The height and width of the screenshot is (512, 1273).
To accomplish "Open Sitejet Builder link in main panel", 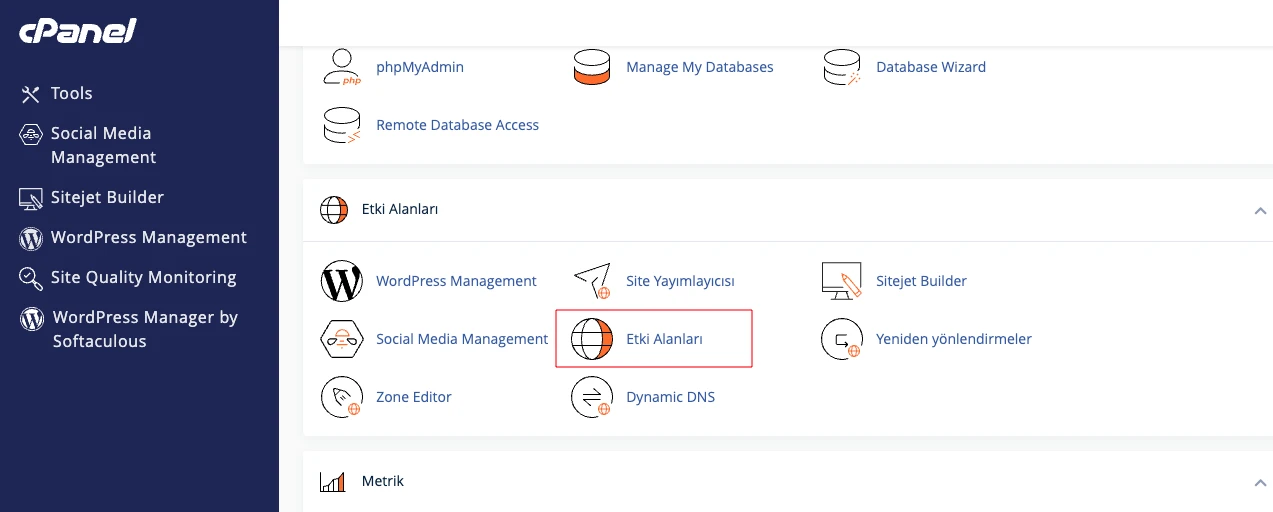I will 921,281.
